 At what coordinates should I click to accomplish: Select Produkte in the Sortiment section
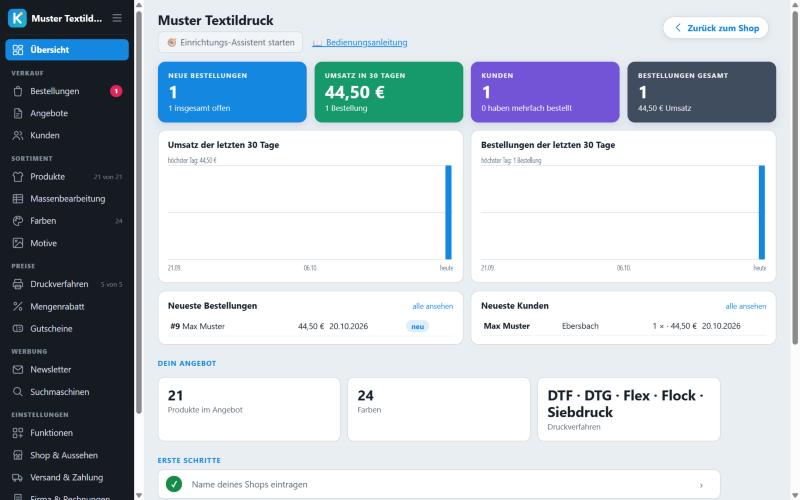click(x=67, y=177)
